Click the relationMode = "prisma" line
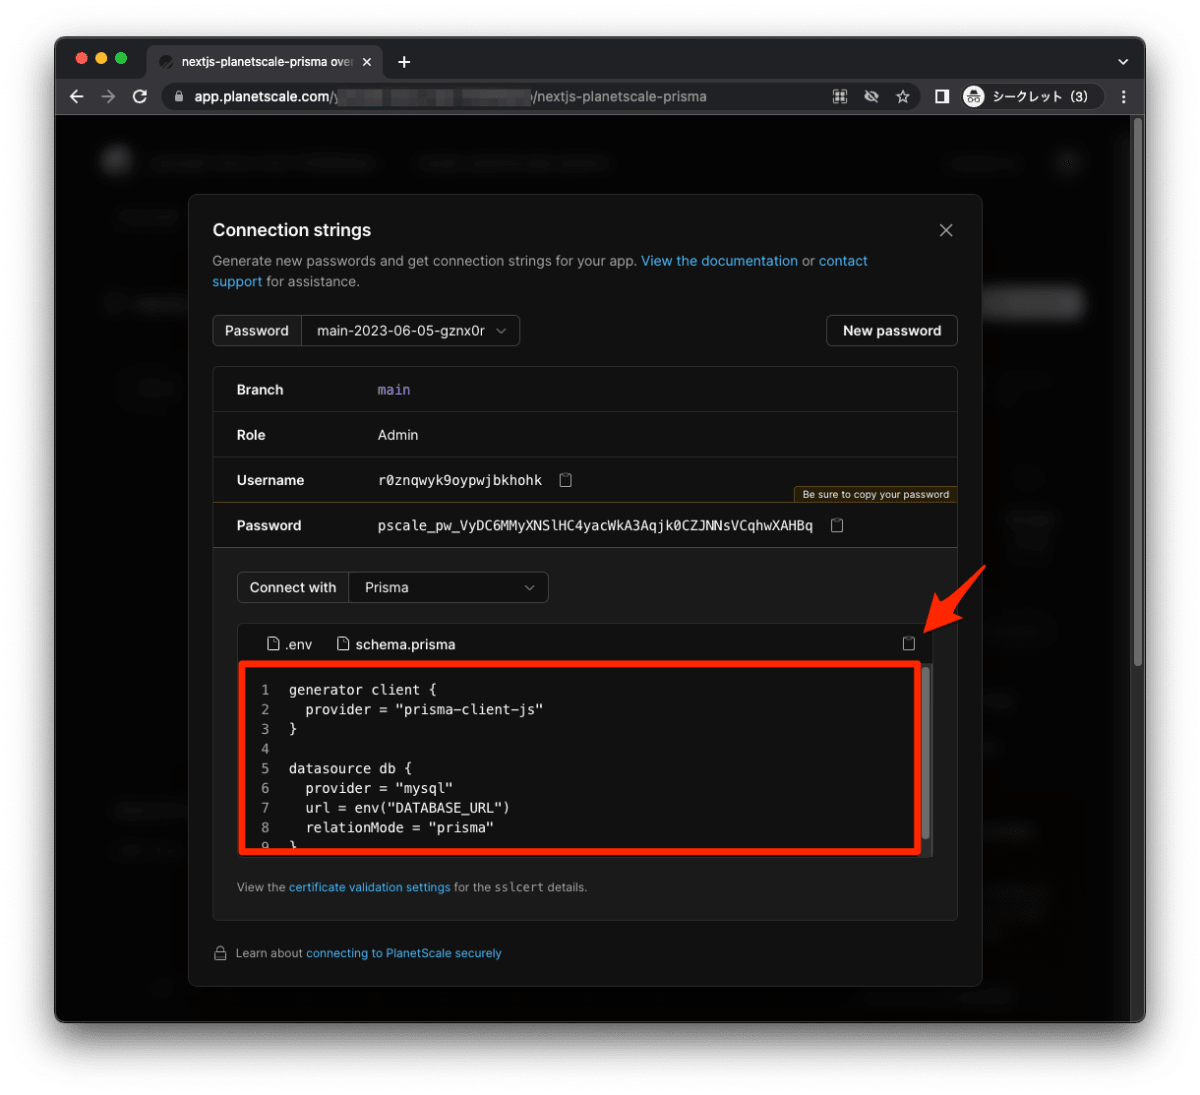This screenshot has height=1095, width=1200. pos(399,828)
